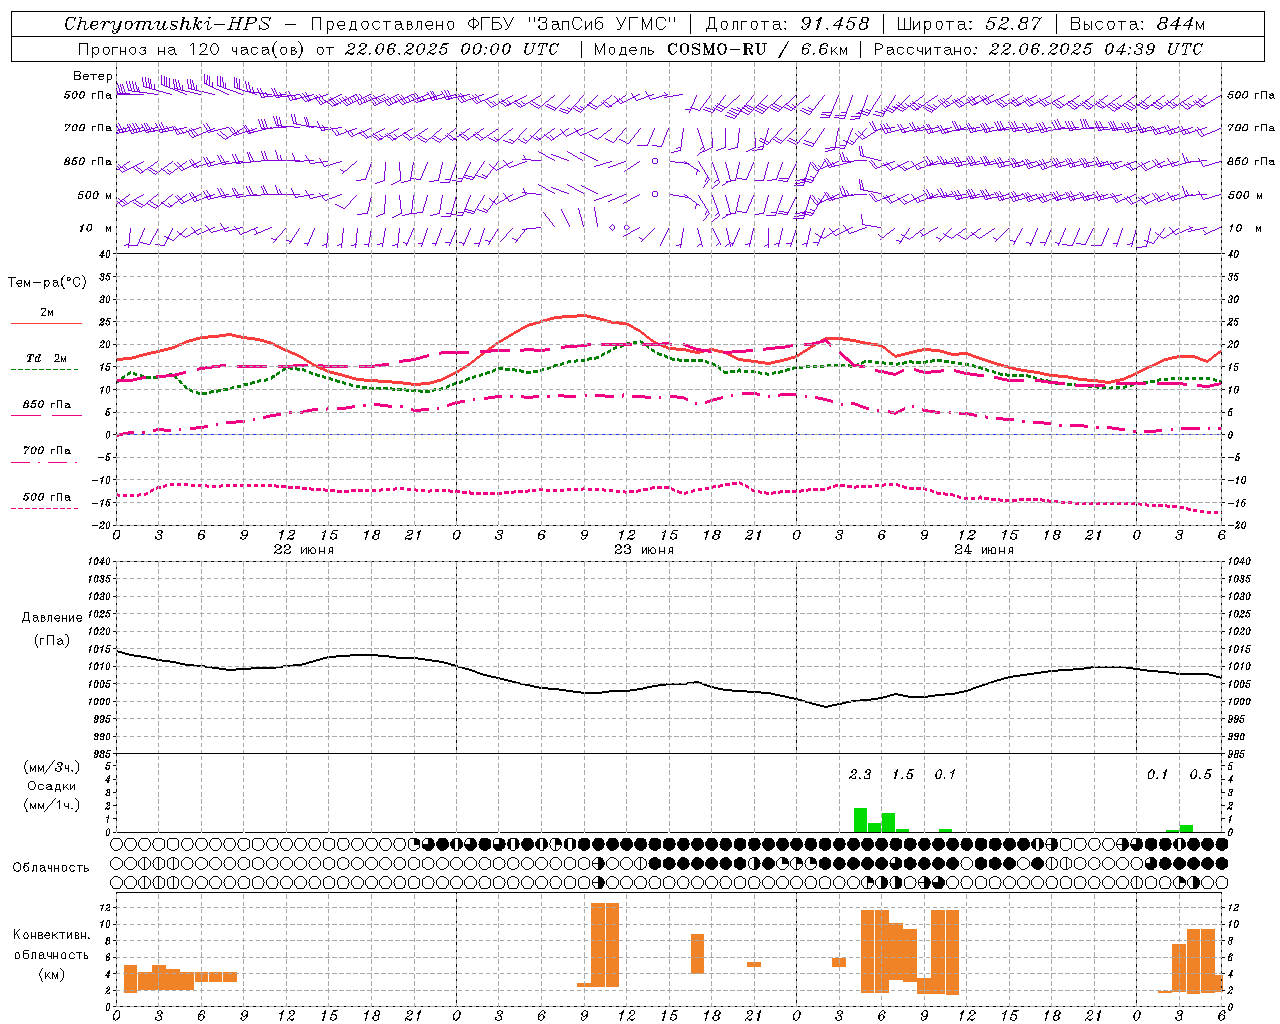This screenshot has width=1280, height=1024.
Task: Click the 23 июня date label
Action: pyautogui.click(x=644, y=549)
